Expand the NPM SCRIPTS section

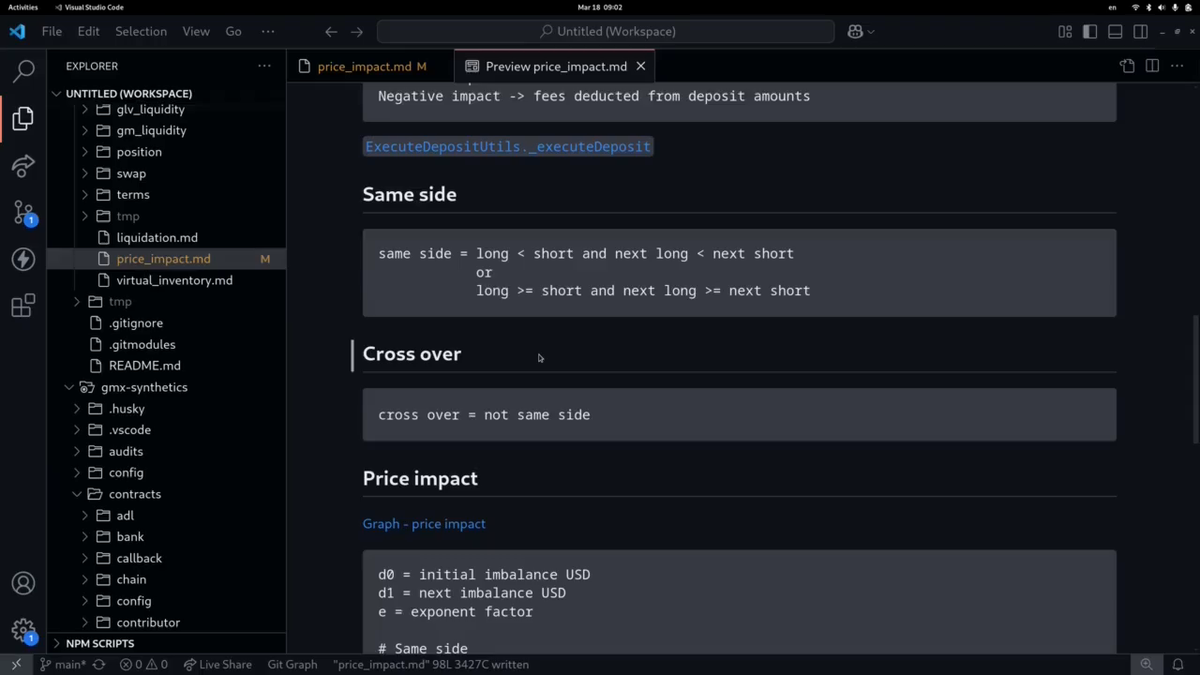(x=100, y=643)
